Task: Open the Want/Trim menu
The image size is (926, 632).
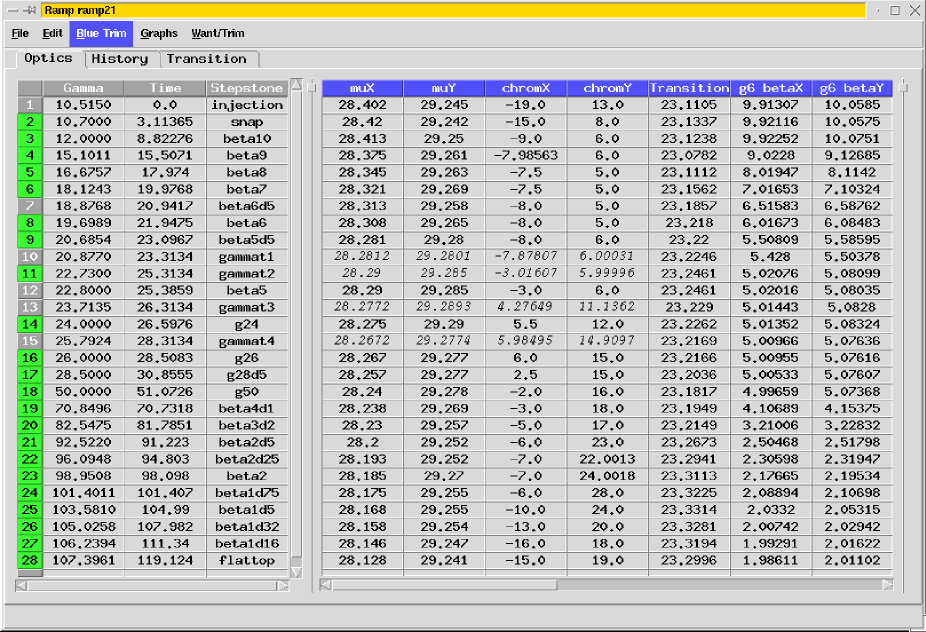Action: 218,34
